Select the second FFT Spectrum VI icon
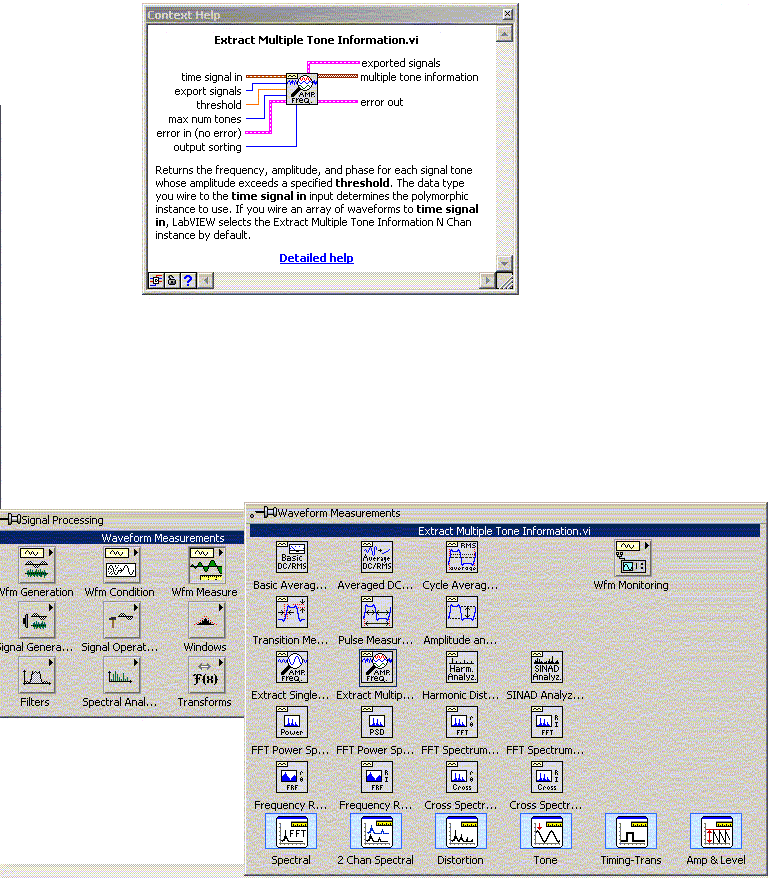This screenshot has height=878, width=768. 547,722
